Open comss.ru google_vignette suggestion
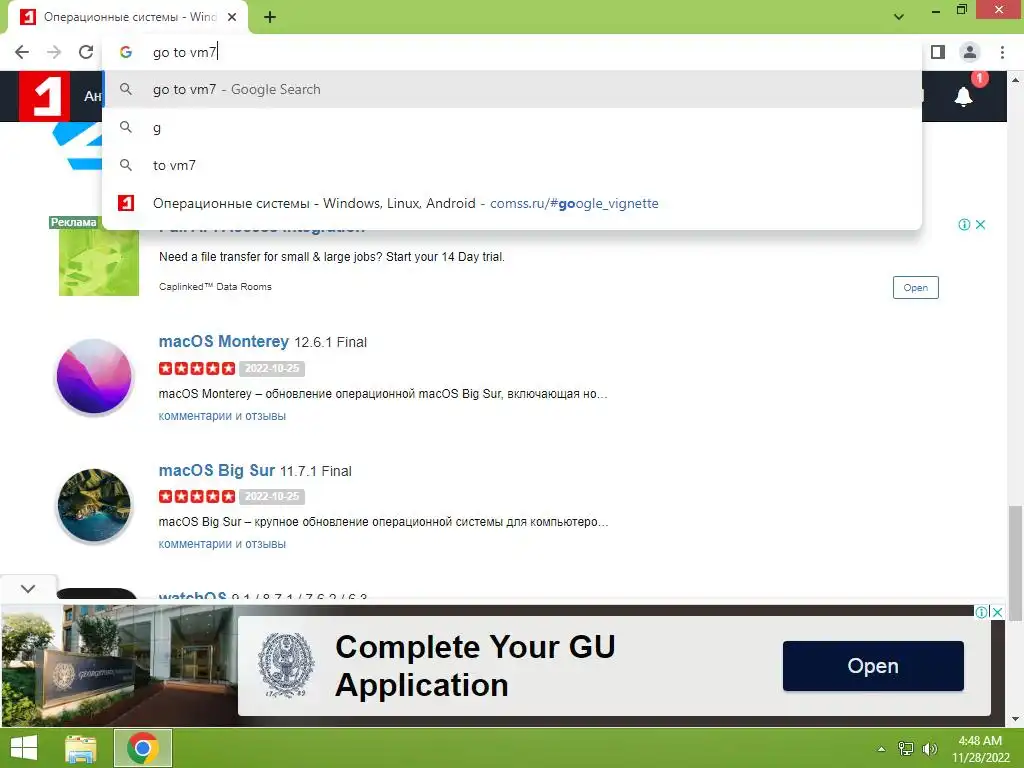The image size is (1024, 768). point(512,203)
